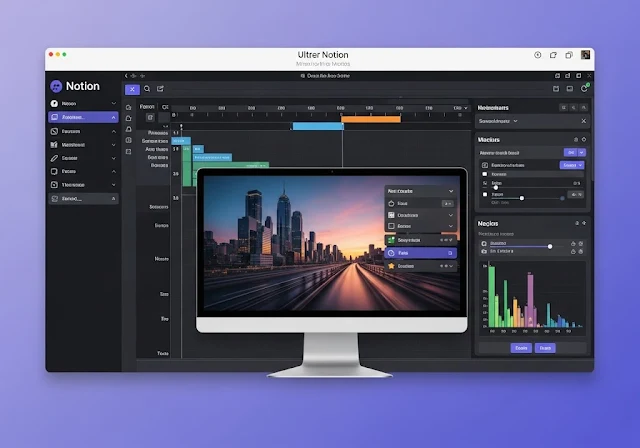Image resolution: width=640 pixels, height=448 pixels.
Task: Collapse the overlay menu header chevron
Action: click(x=451, y=191)
